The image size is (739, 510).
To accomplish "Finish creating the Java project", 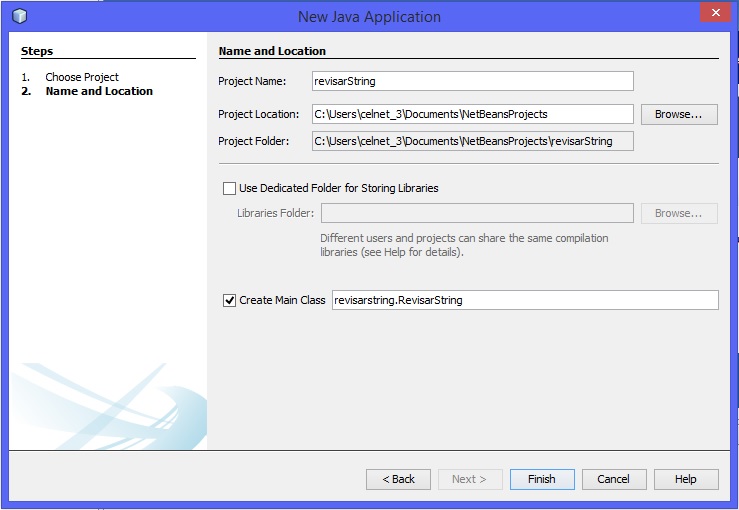I will (542, 479).
